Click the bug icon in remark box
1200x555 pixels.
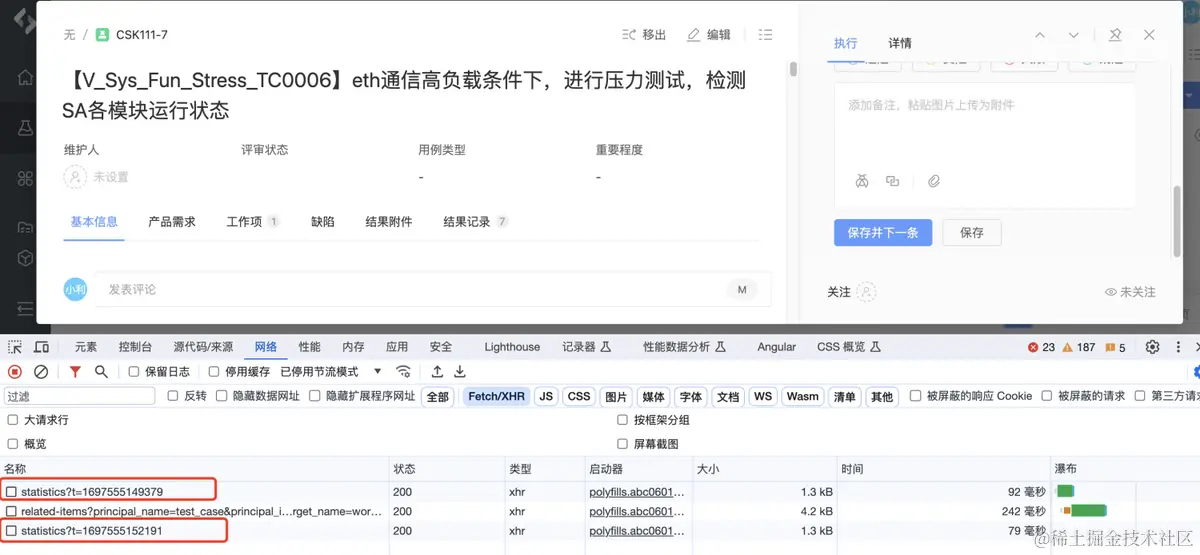861,181
